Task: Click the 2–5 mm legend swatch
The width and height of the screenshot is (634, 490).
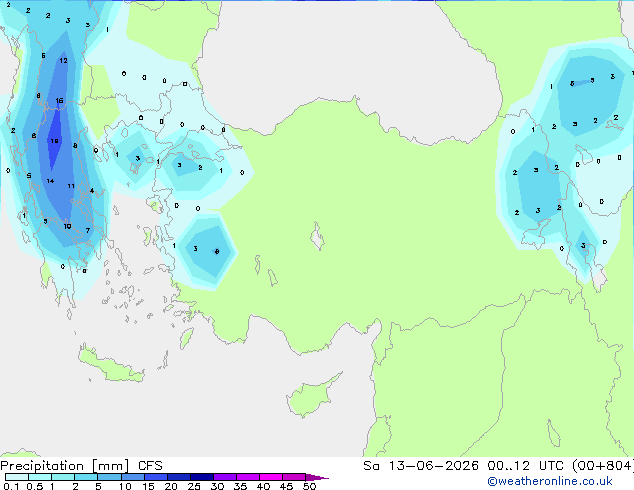Action: pyautogui.click(x=86, y=477)
